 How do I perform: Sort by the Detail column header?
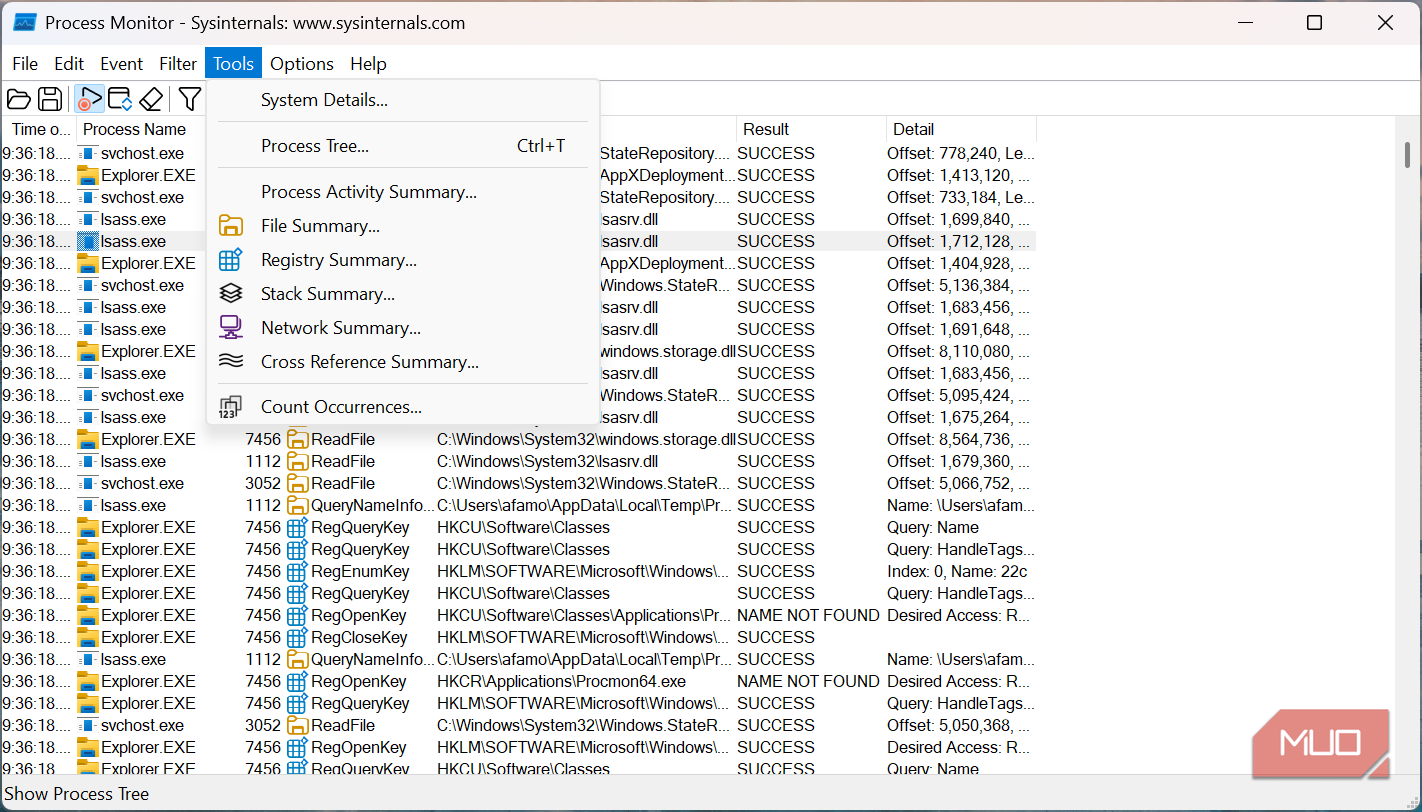961,129
